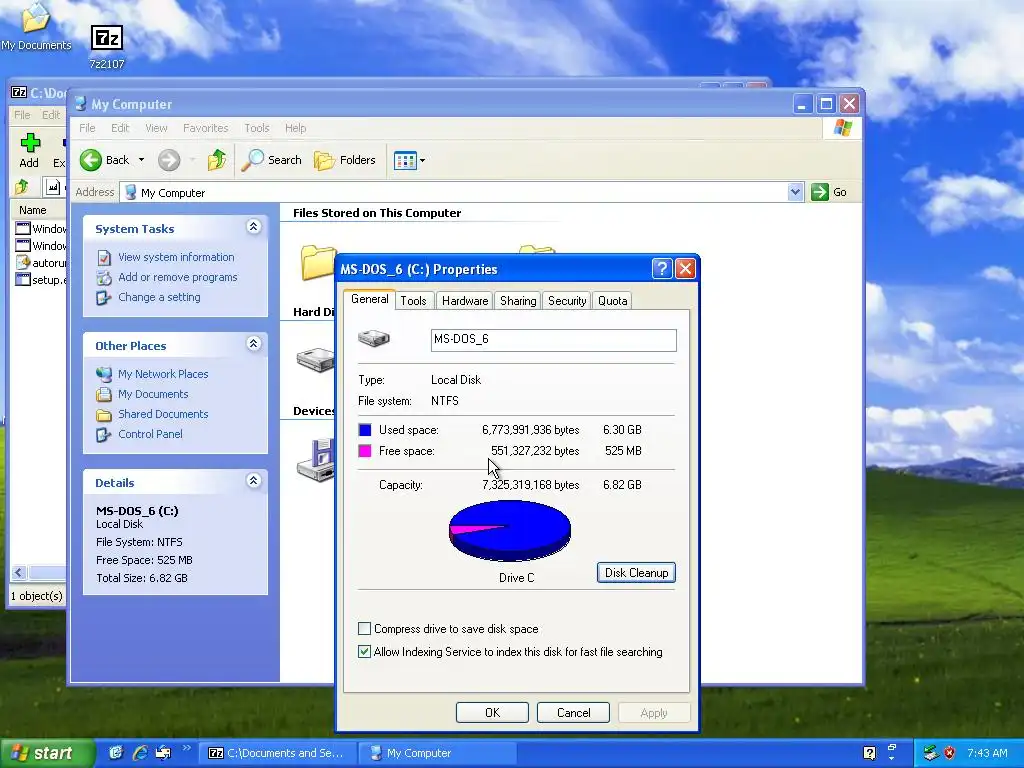Click the left scroll arrow in 7-Zip window
The image size is (1024, 768).
[19, 573]
